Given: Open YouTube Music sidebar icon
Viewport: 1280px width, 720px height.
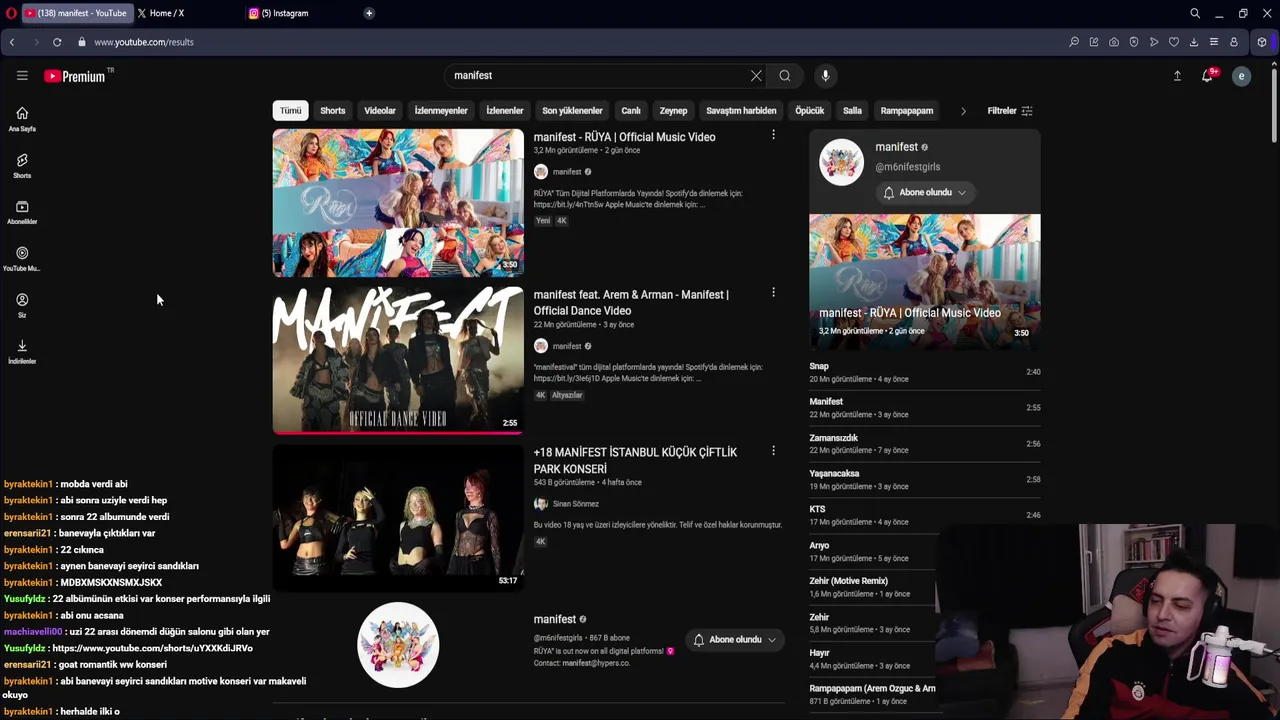Looking at the screenshot, I should (22, 259).
